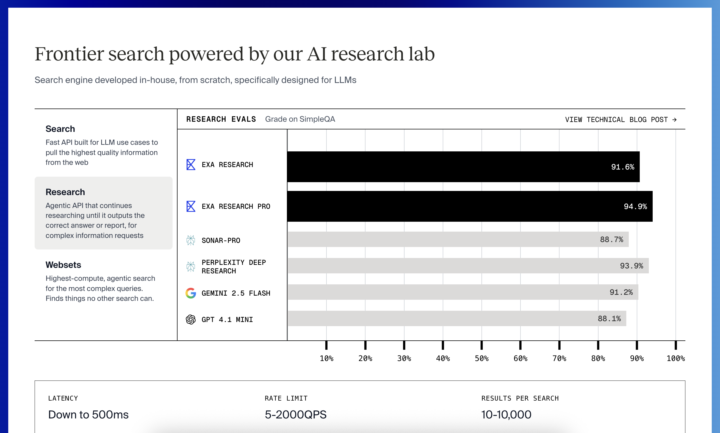Click the EXA RESEARCH PRO label
The image size is (720, 433).
point(236,207)
